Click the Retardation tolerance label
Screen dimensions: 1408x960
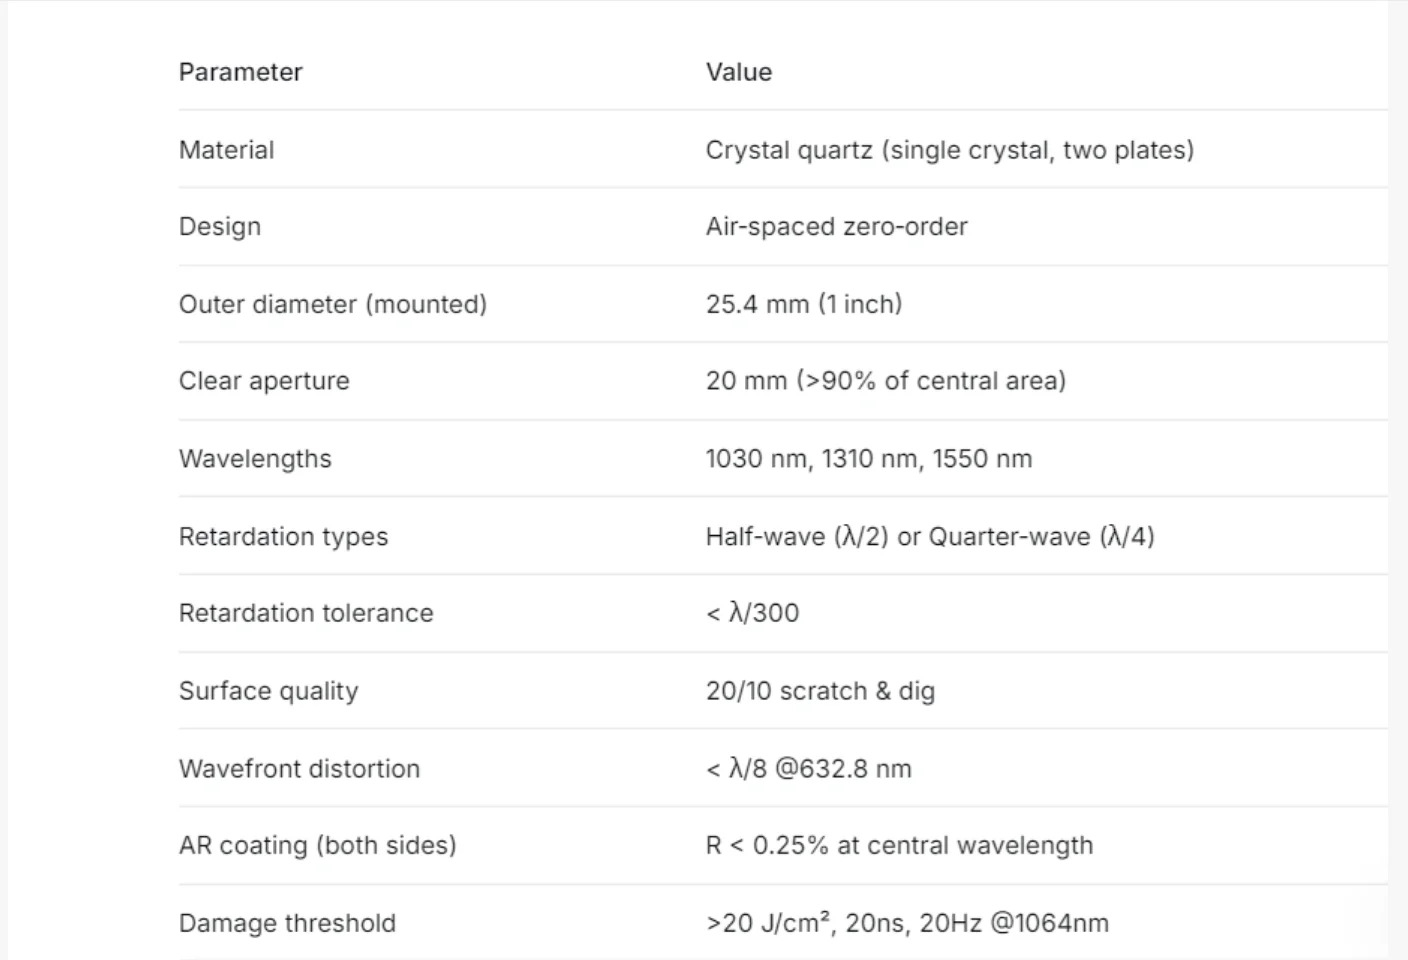tap(306, 613)
